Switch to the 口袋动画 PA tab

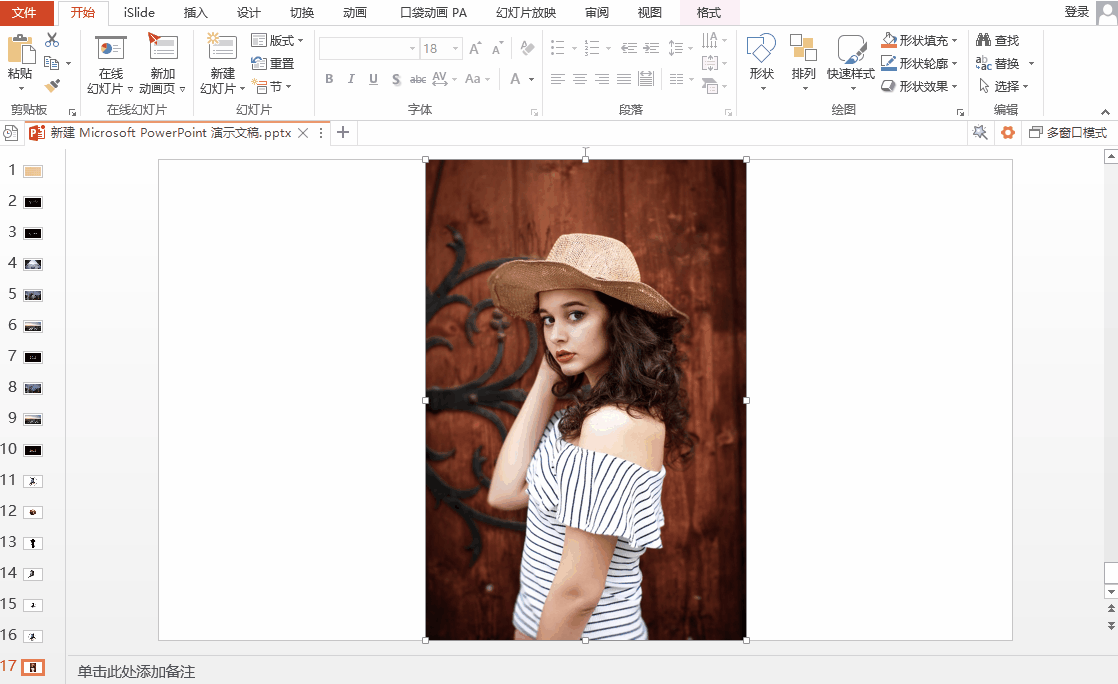click(x=433, y=13)
